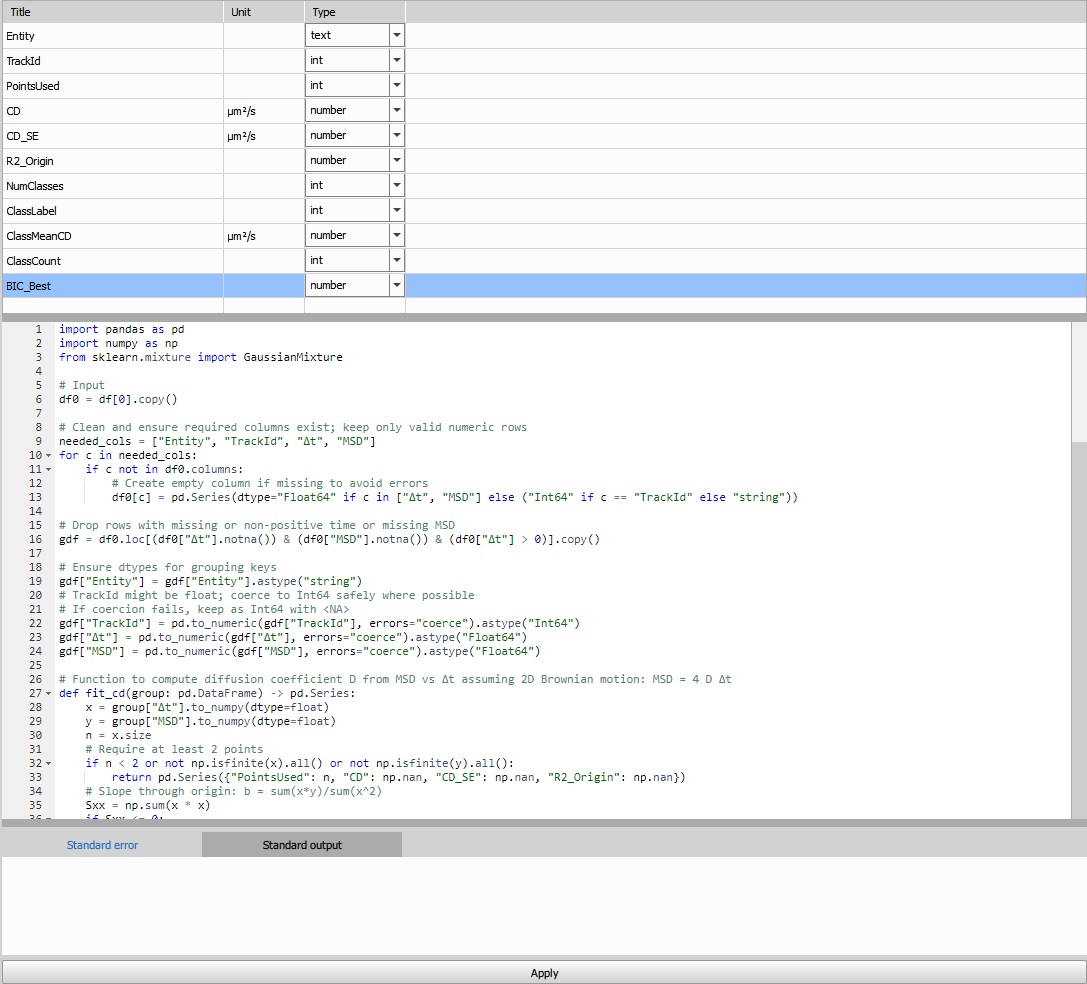
Task: Click code line 3 importing GaussianMixture
Action: (200, 357)
